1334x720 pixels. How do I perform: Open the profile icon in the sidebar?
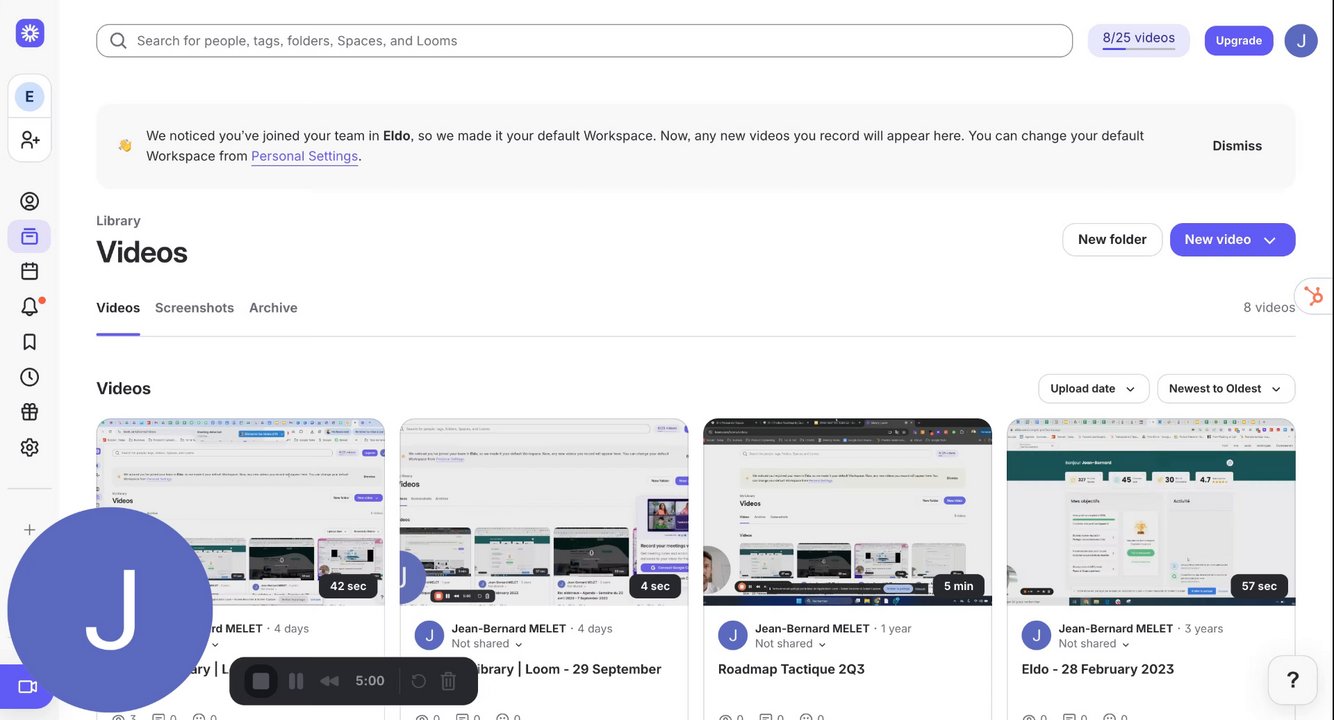point(30,201)
